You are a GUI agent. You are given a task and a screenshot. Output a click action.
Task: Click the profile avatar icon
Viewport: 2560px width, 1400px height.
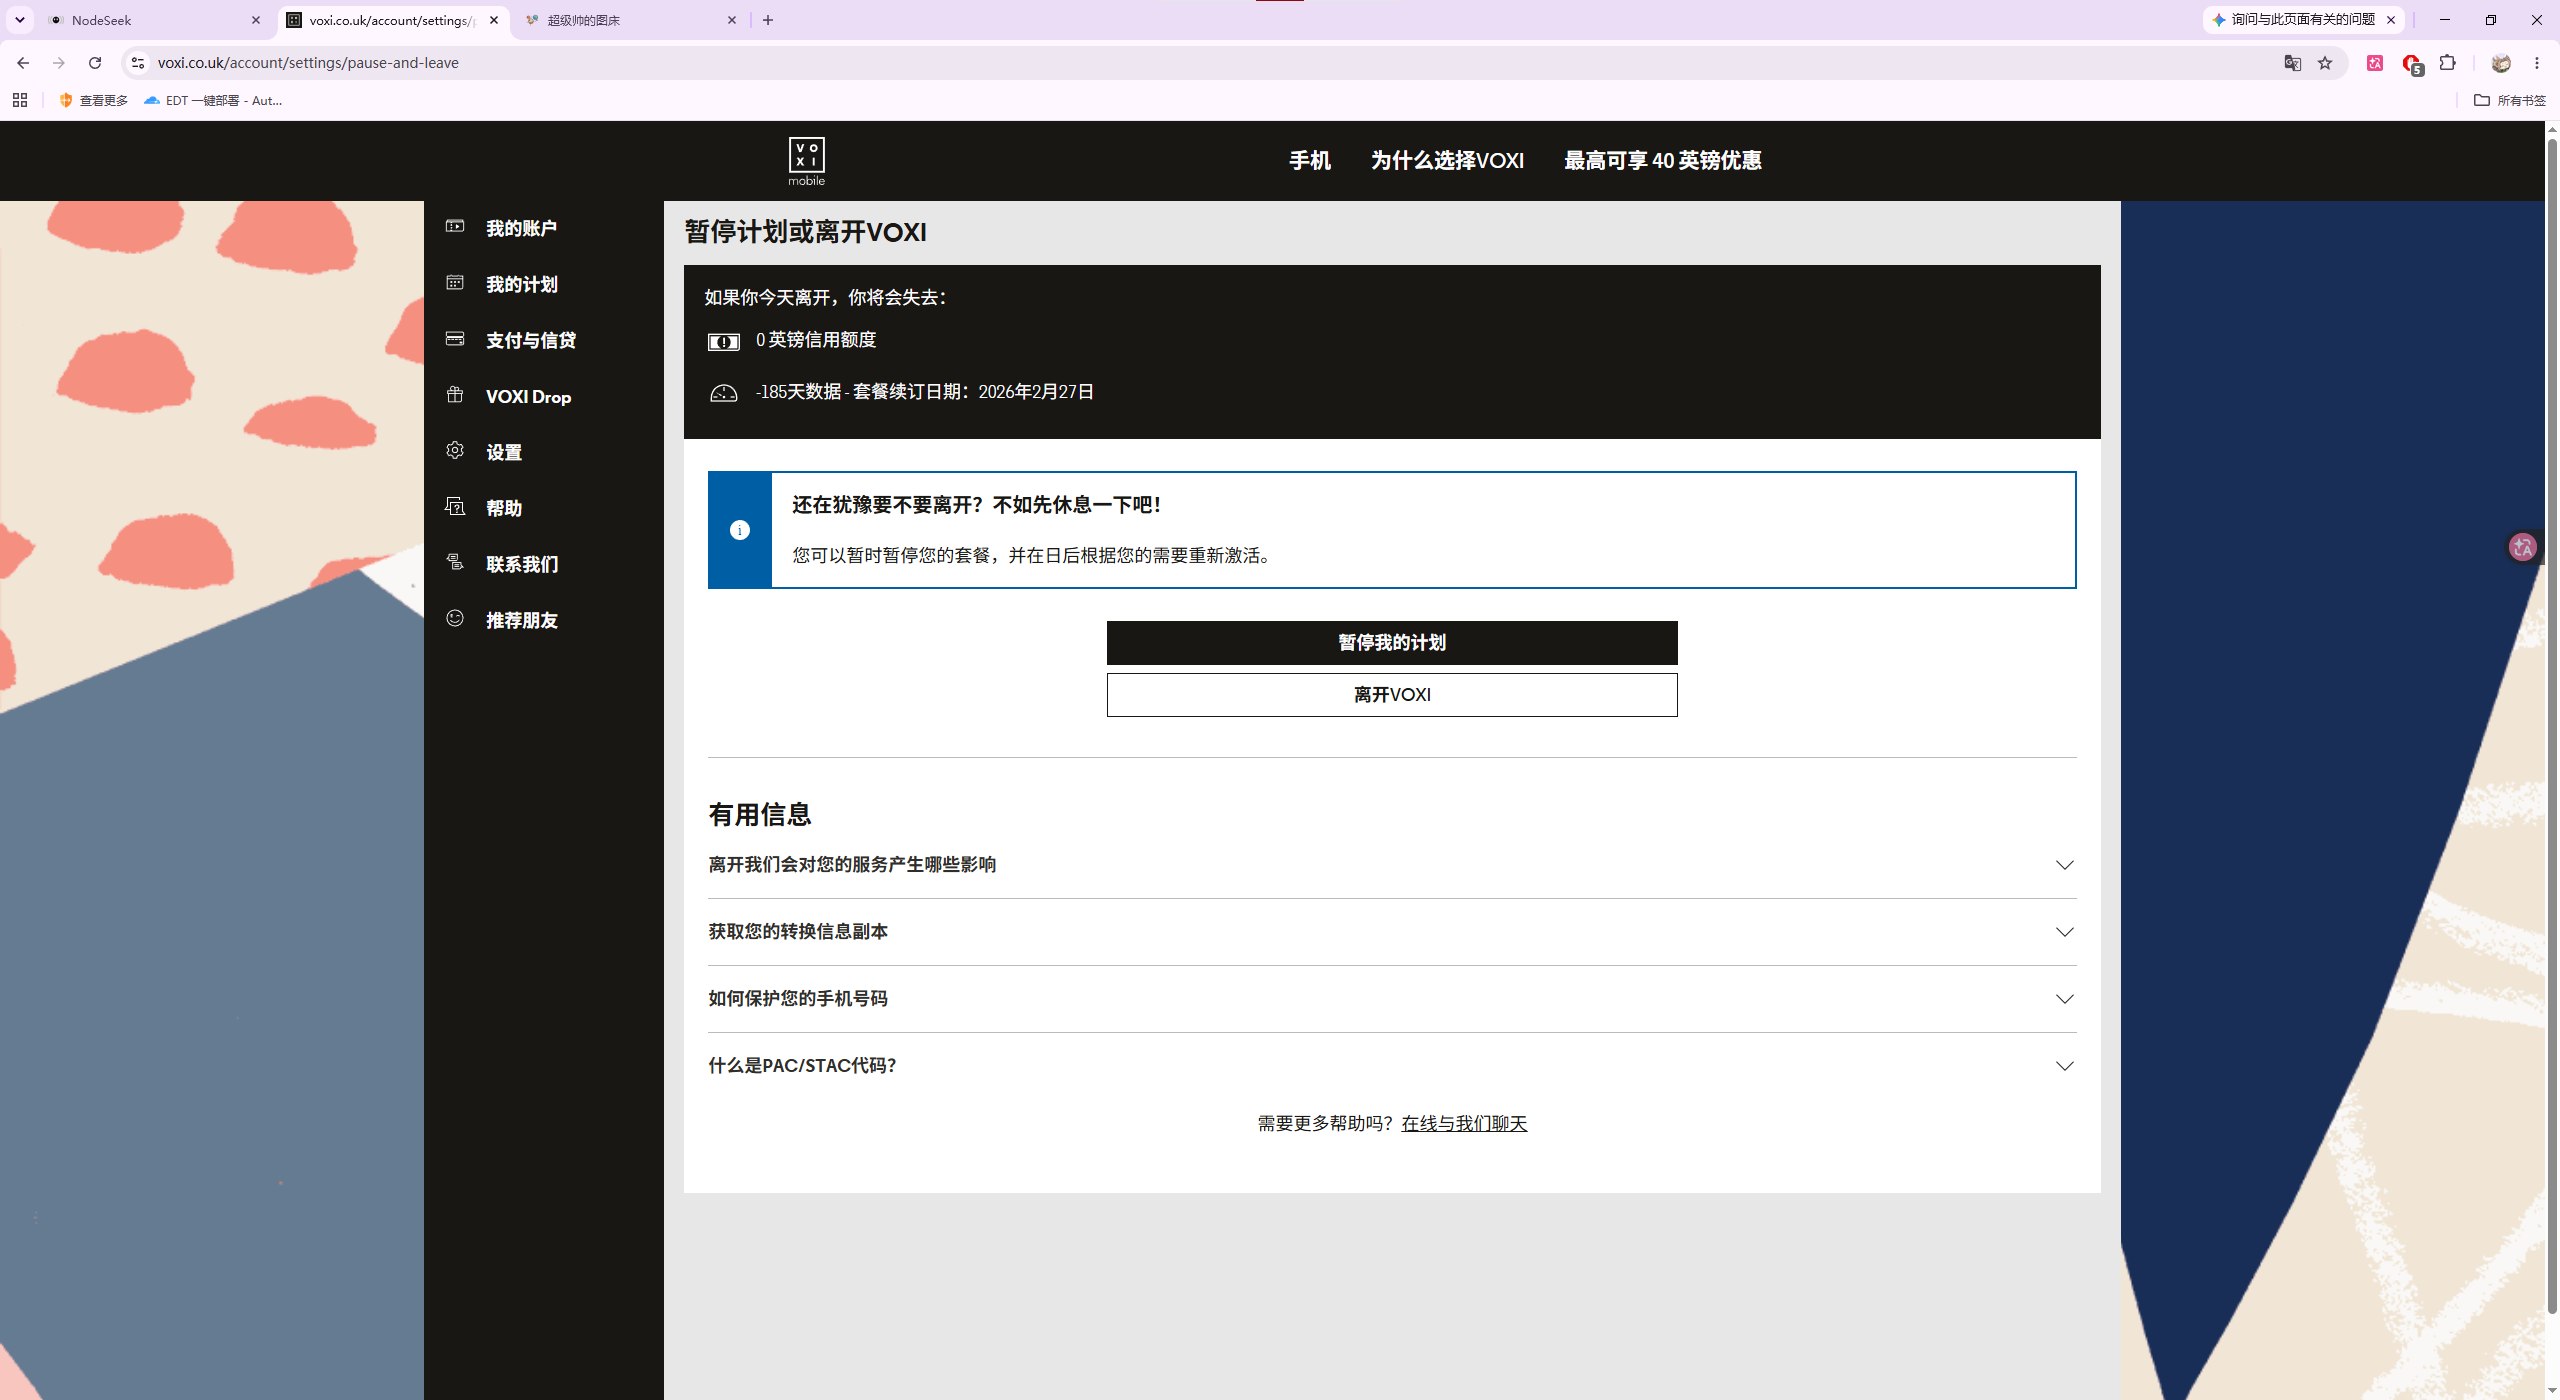click(x=2501, y=63)
